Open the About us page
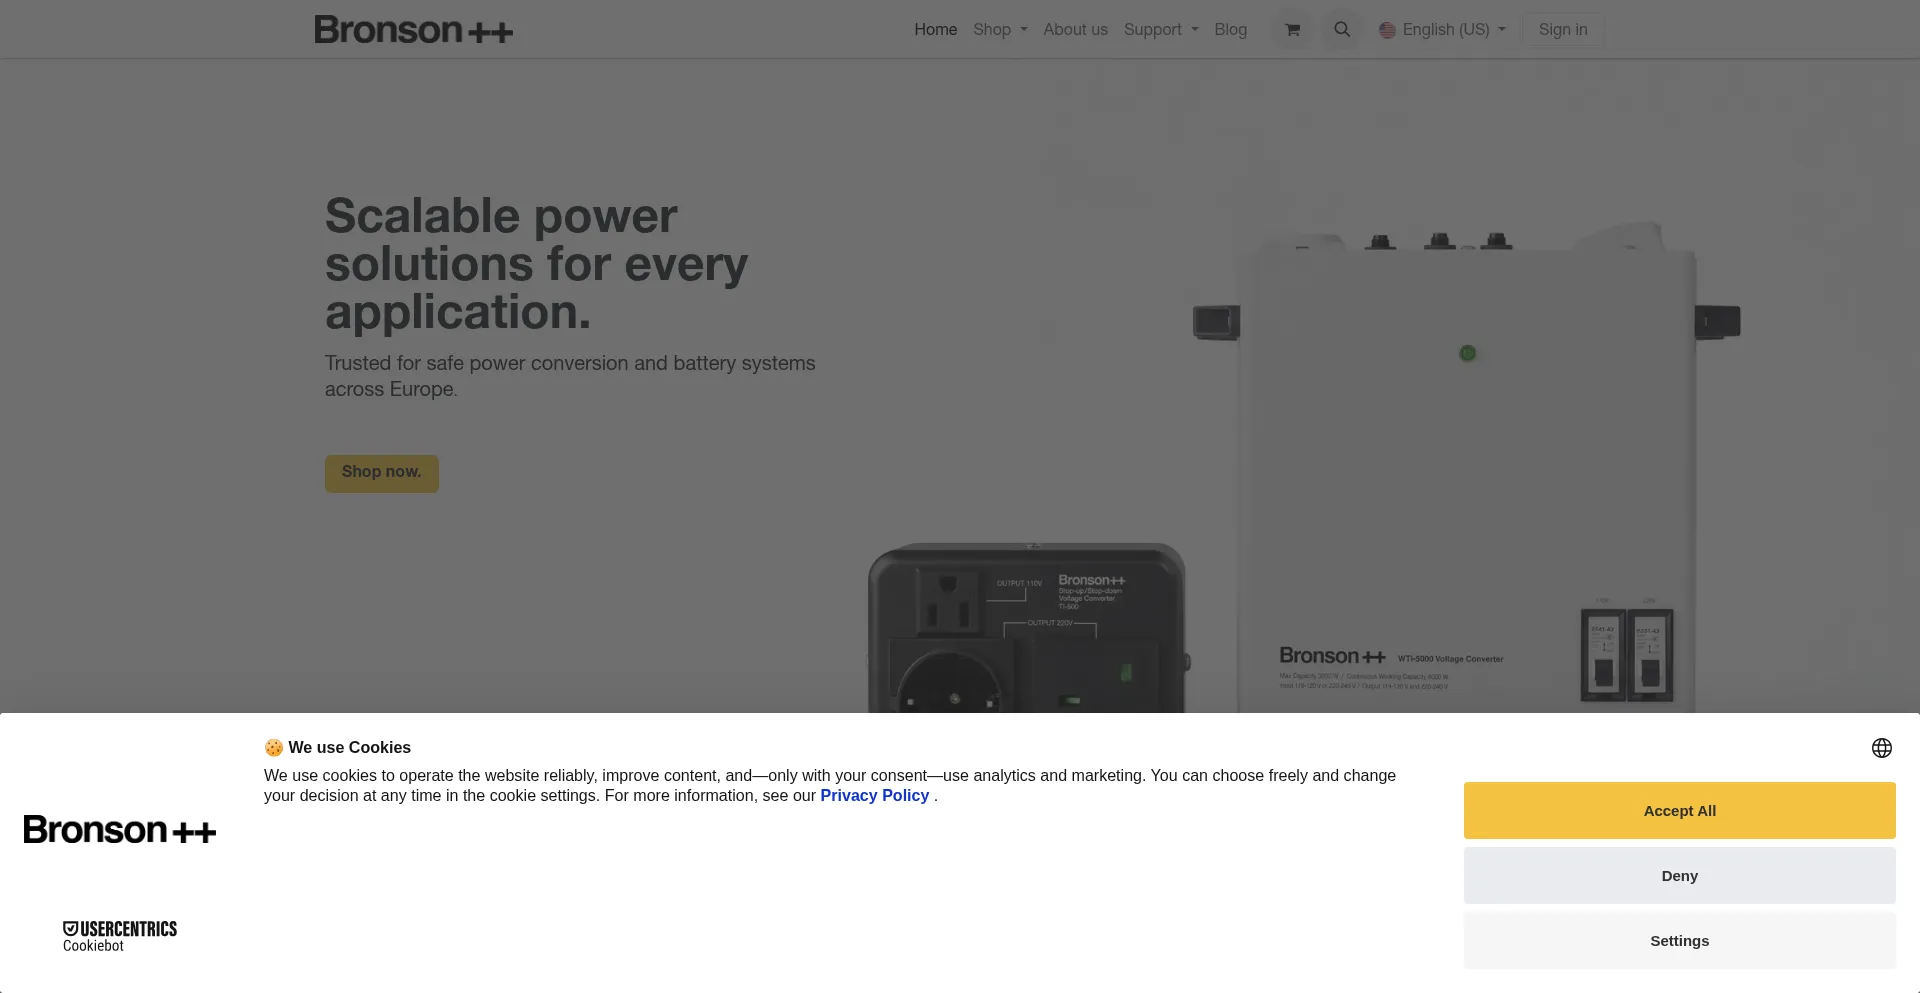Viewport: 1920px width, 993px height. click(x=1075, y=30)
